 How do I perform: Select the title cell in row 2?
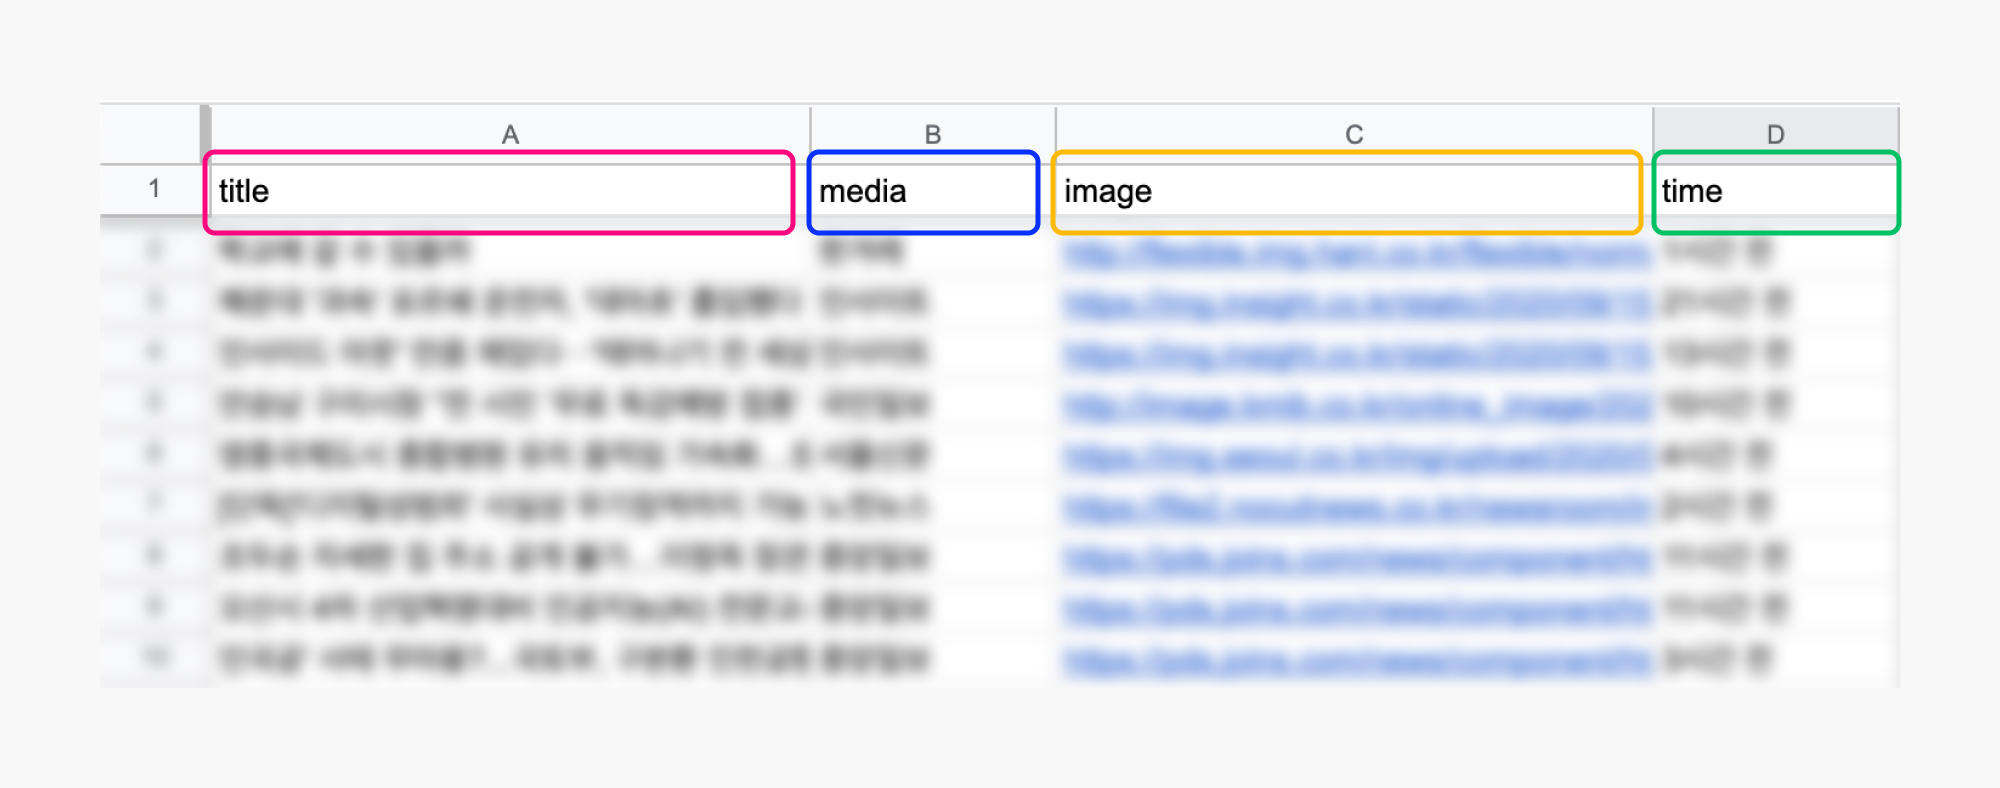pyautogui.click(x=510, y=251)
